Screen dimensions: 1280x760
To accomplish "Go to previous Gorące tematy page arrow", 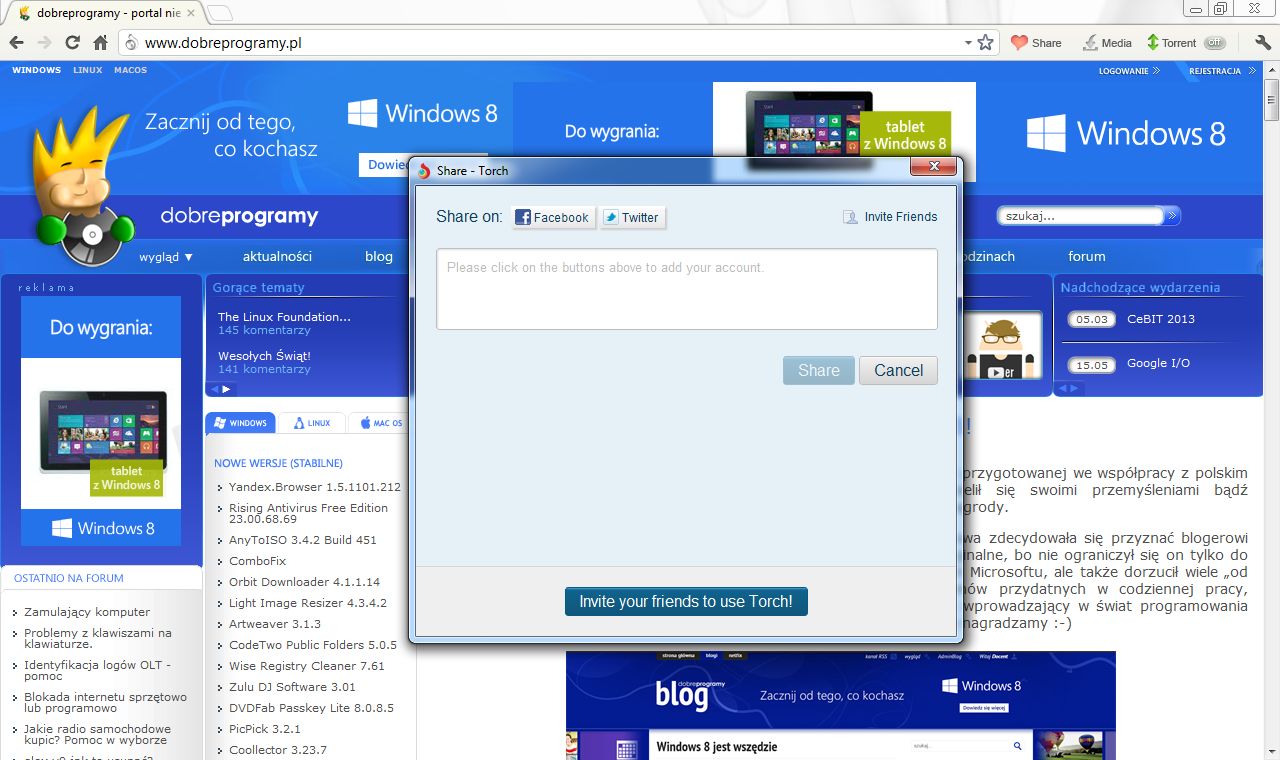I will pyautogui.click(x=214, y=389).
